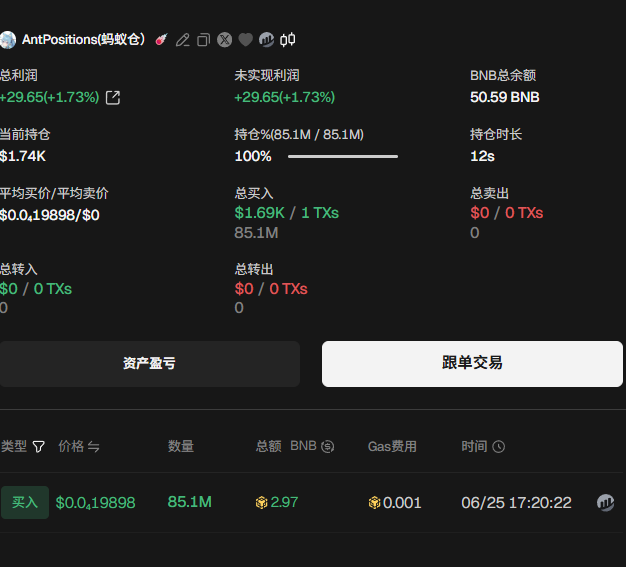This screenshot has width=626, height=567.
Task: Click the 价格 column header
Action: click(71, 446)
